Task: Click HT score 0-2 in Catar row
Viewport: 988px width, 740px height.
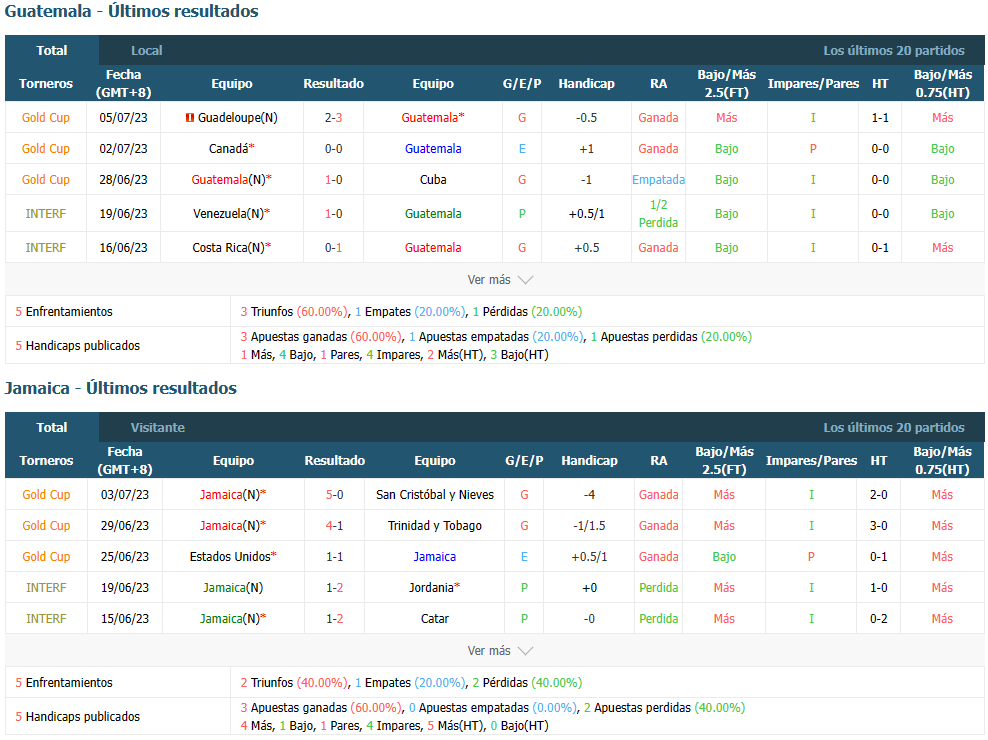Action: [879, 618]
